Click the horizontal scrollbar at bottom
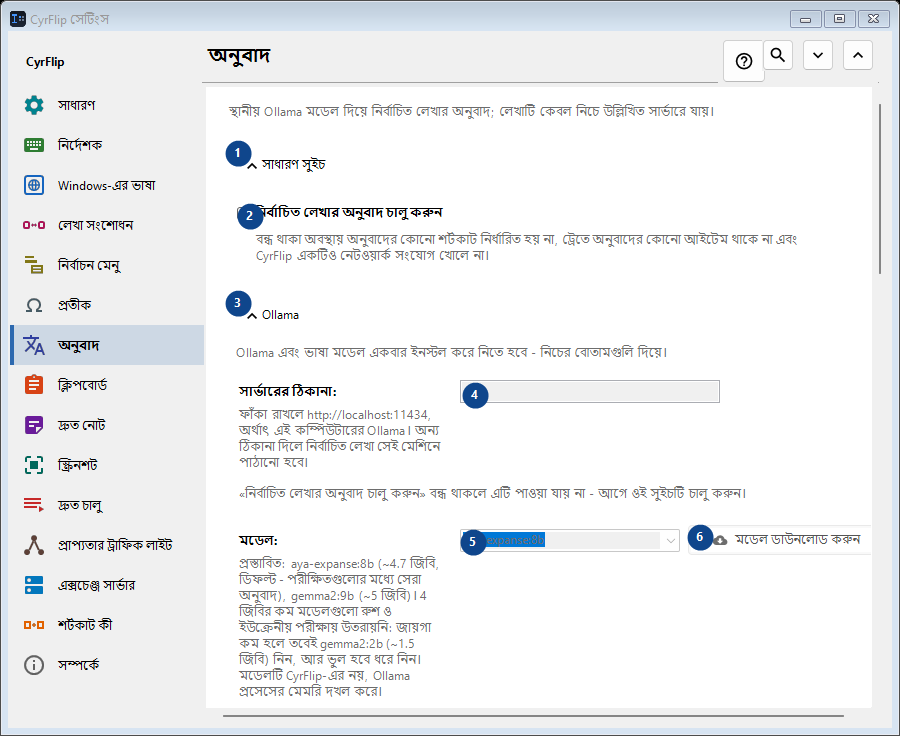 pos(533,716)
